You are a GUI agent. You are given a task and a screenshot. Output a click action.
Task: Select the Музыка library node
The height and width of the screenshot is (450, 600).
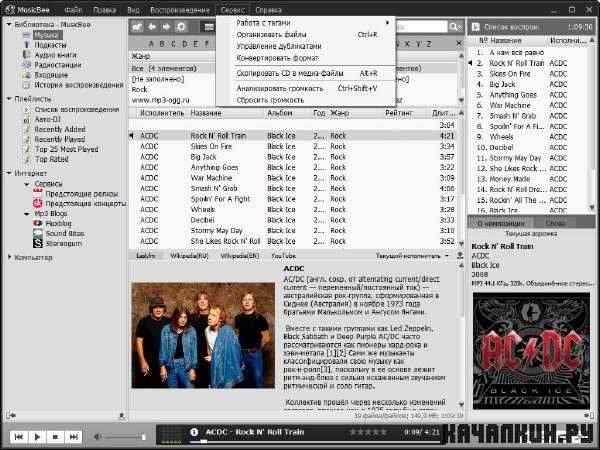(47, 35)
